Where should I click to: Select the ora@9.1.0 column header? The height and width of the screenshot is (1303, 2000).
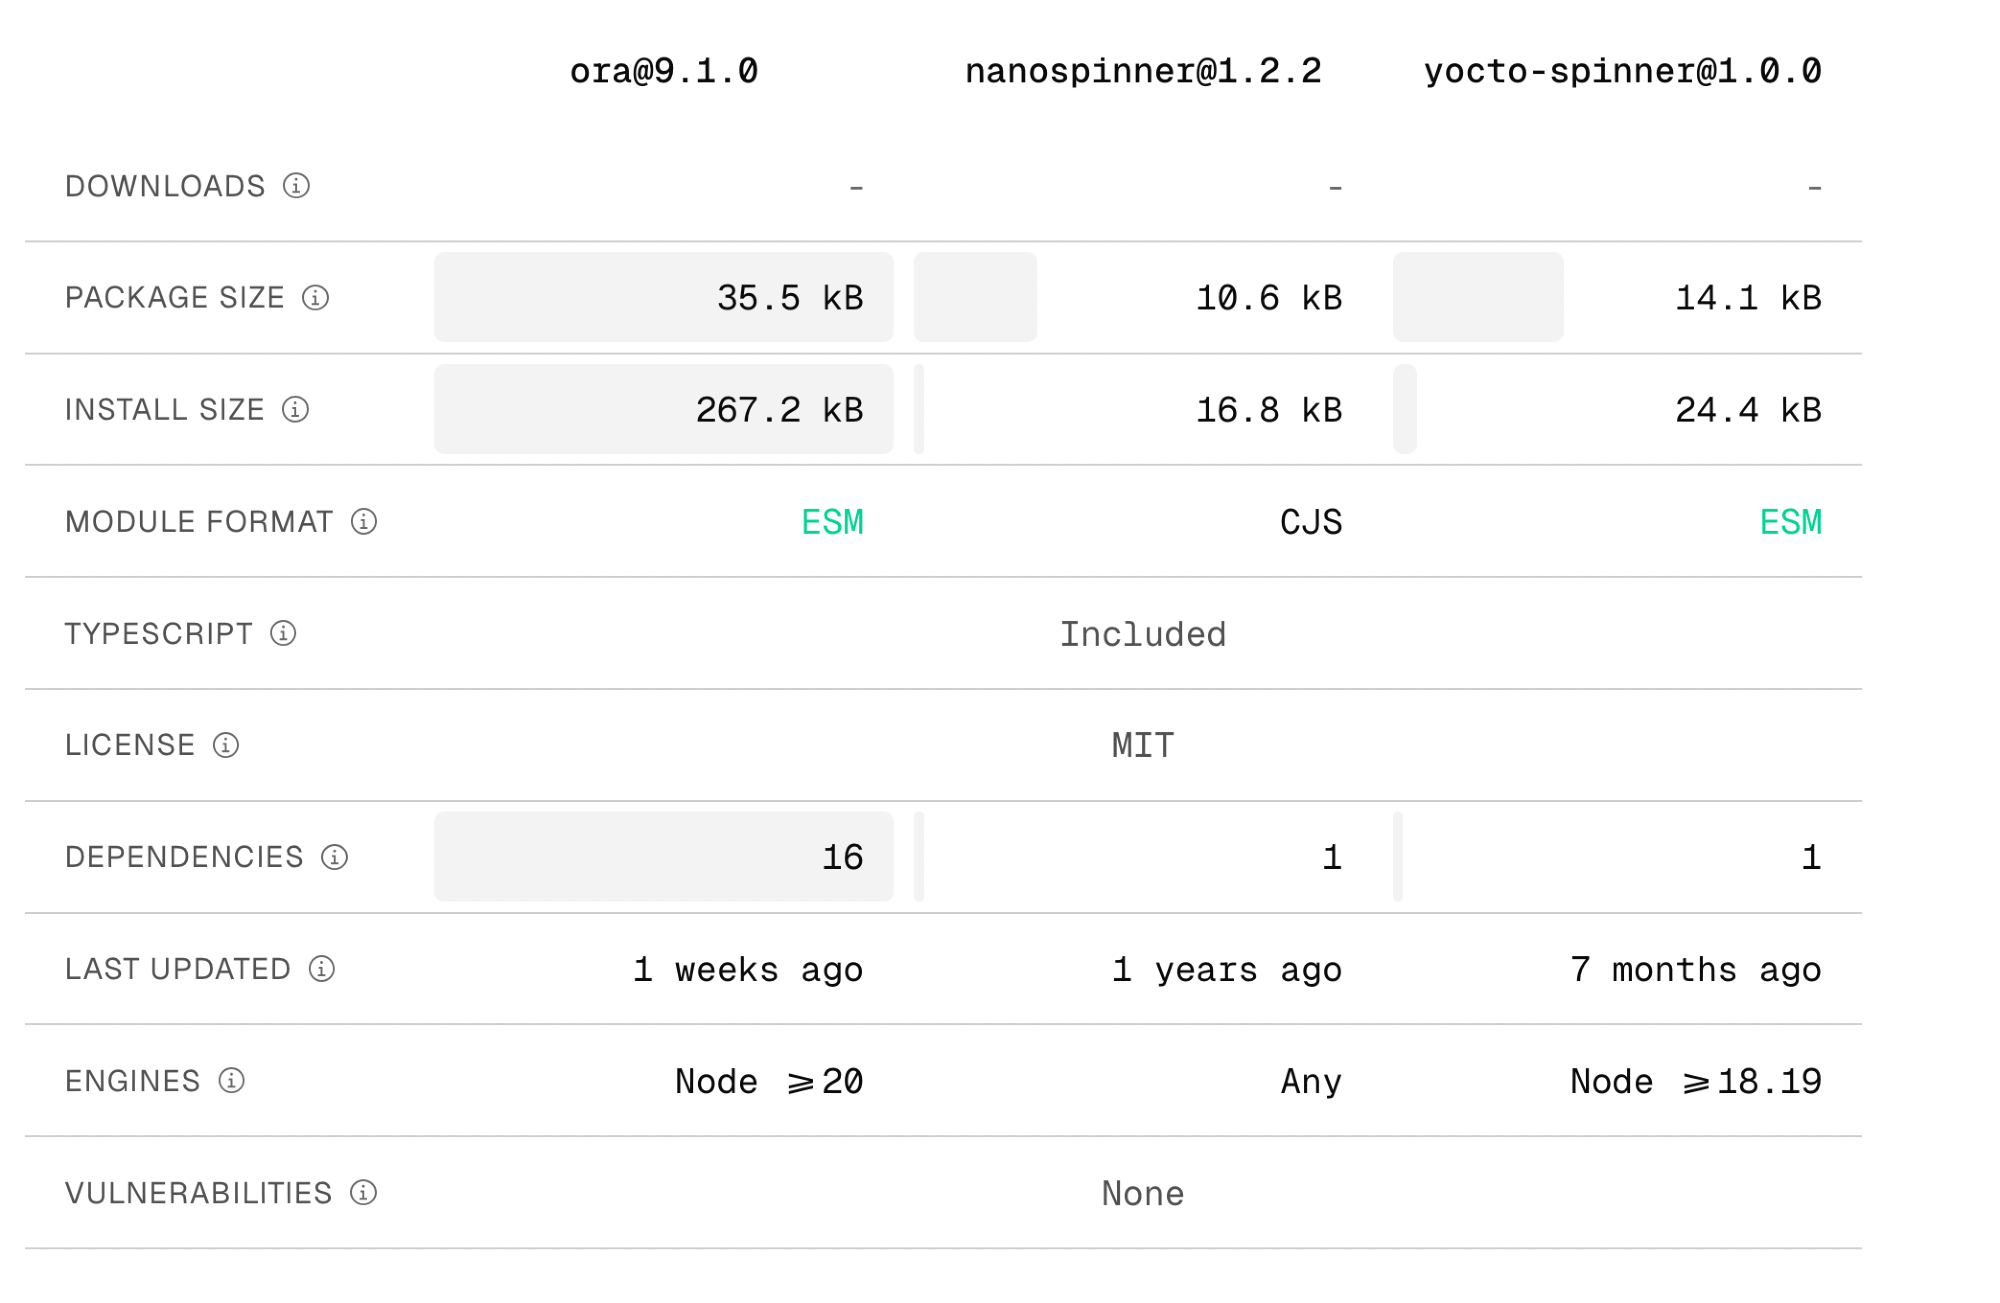[664, 72]
